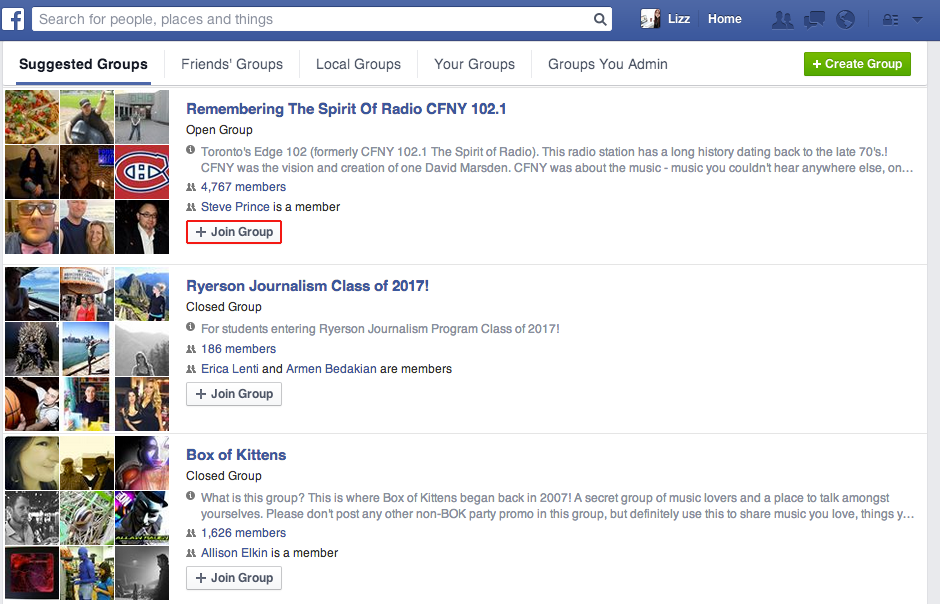Open Armen Bedakian's profile link
The height and width of the screenshot is (604, 940).
[332, 369]
